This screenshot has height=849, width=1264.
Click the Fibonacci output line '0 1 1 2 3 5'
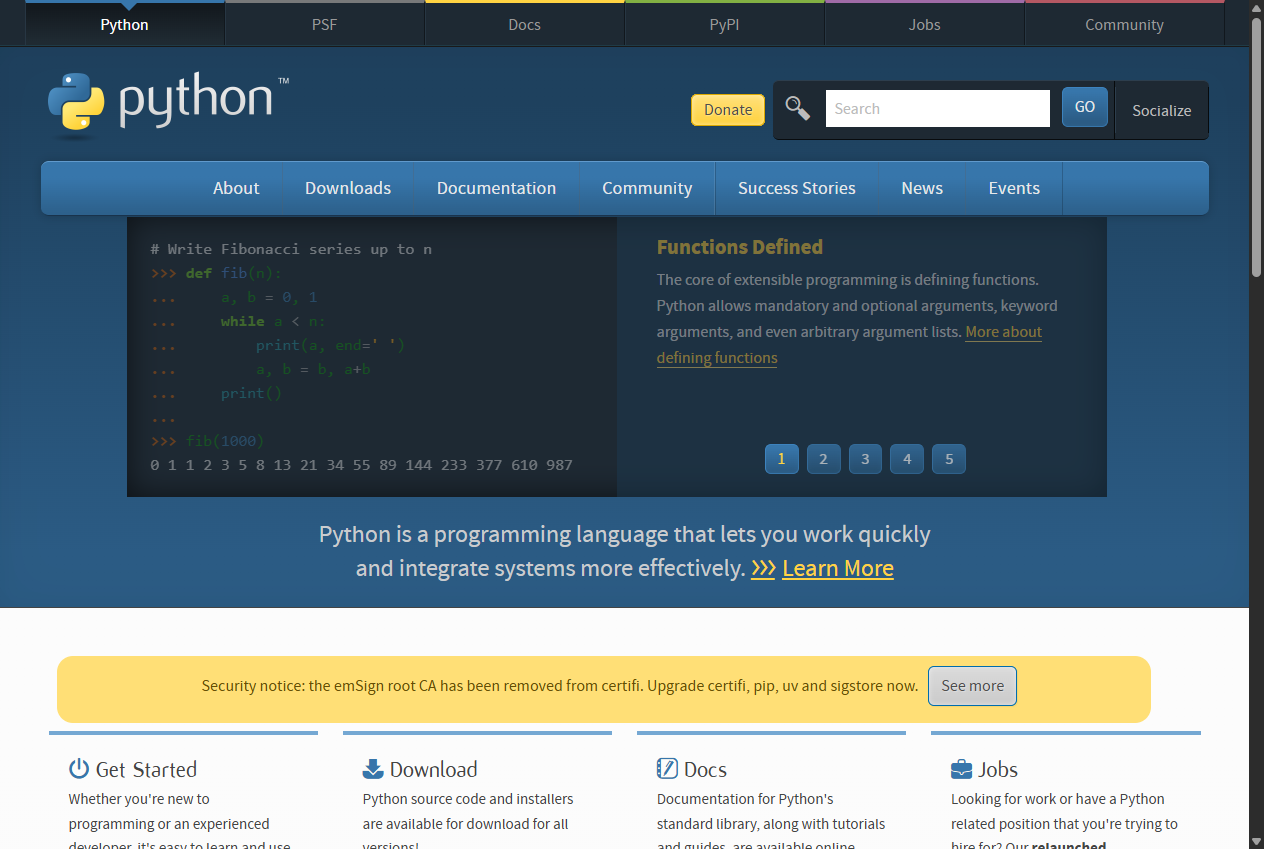(361, 465)
